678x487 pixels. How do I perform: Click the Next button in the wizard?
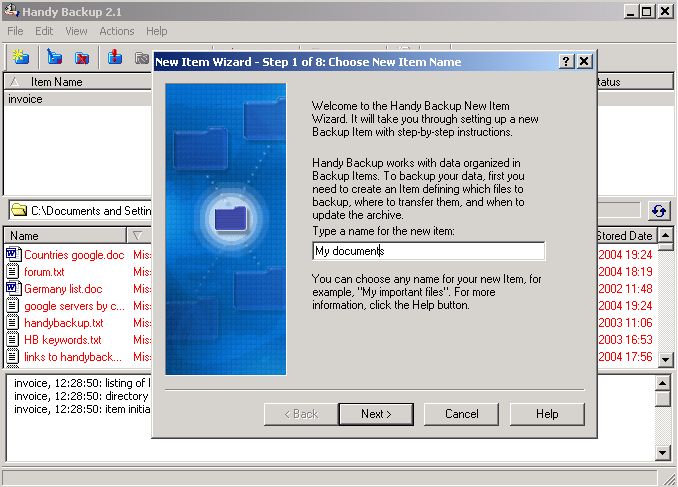coord(376,414)
